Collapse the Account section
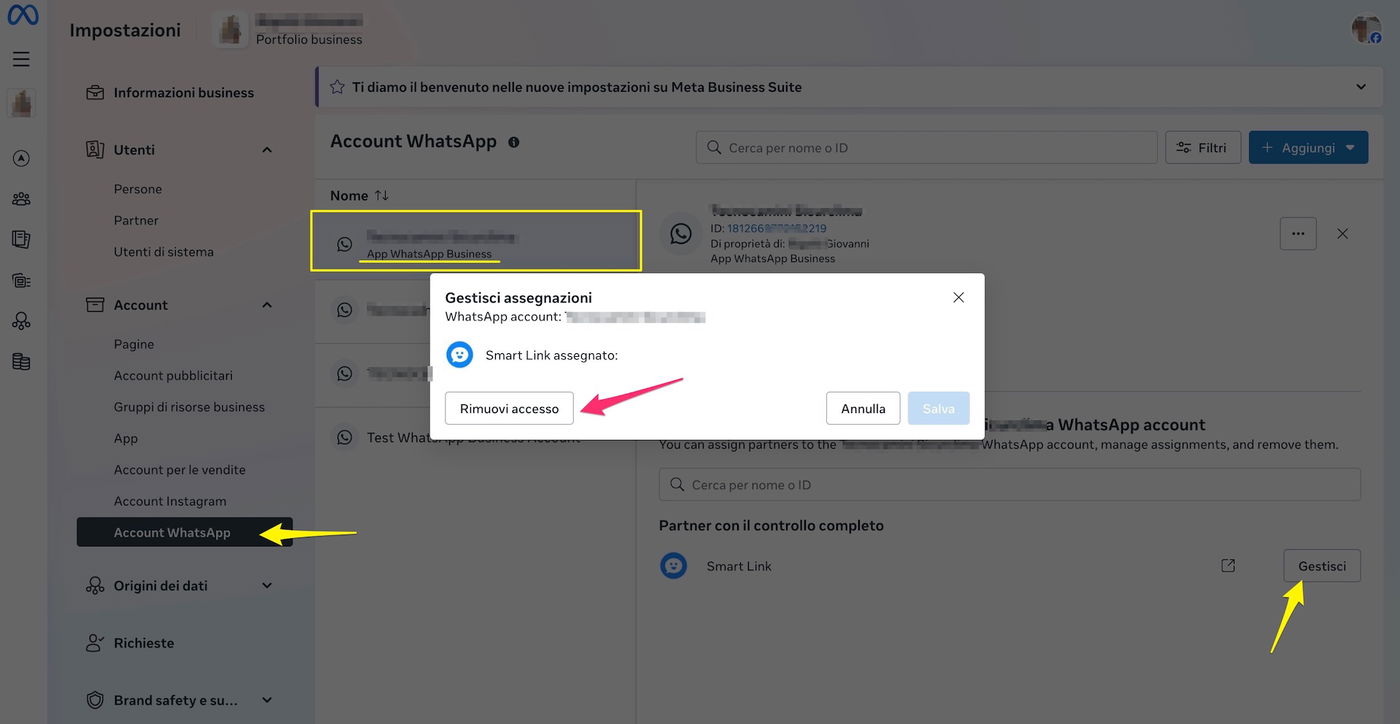Viewport: 1400px width, 724px height. point(267,305)
